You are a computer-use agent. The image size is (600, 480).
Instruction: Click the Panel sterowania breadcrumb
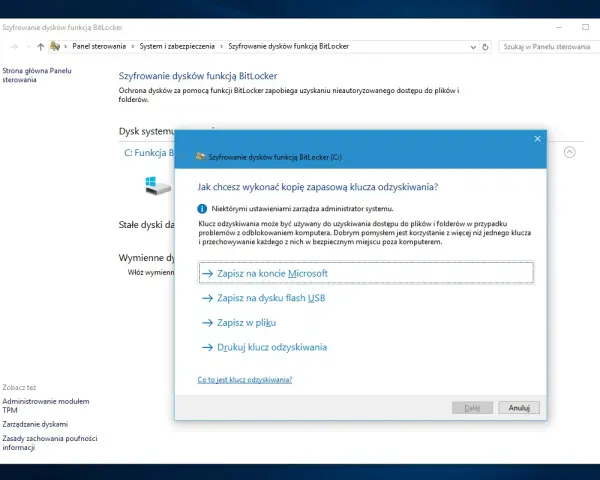(99, 46)
